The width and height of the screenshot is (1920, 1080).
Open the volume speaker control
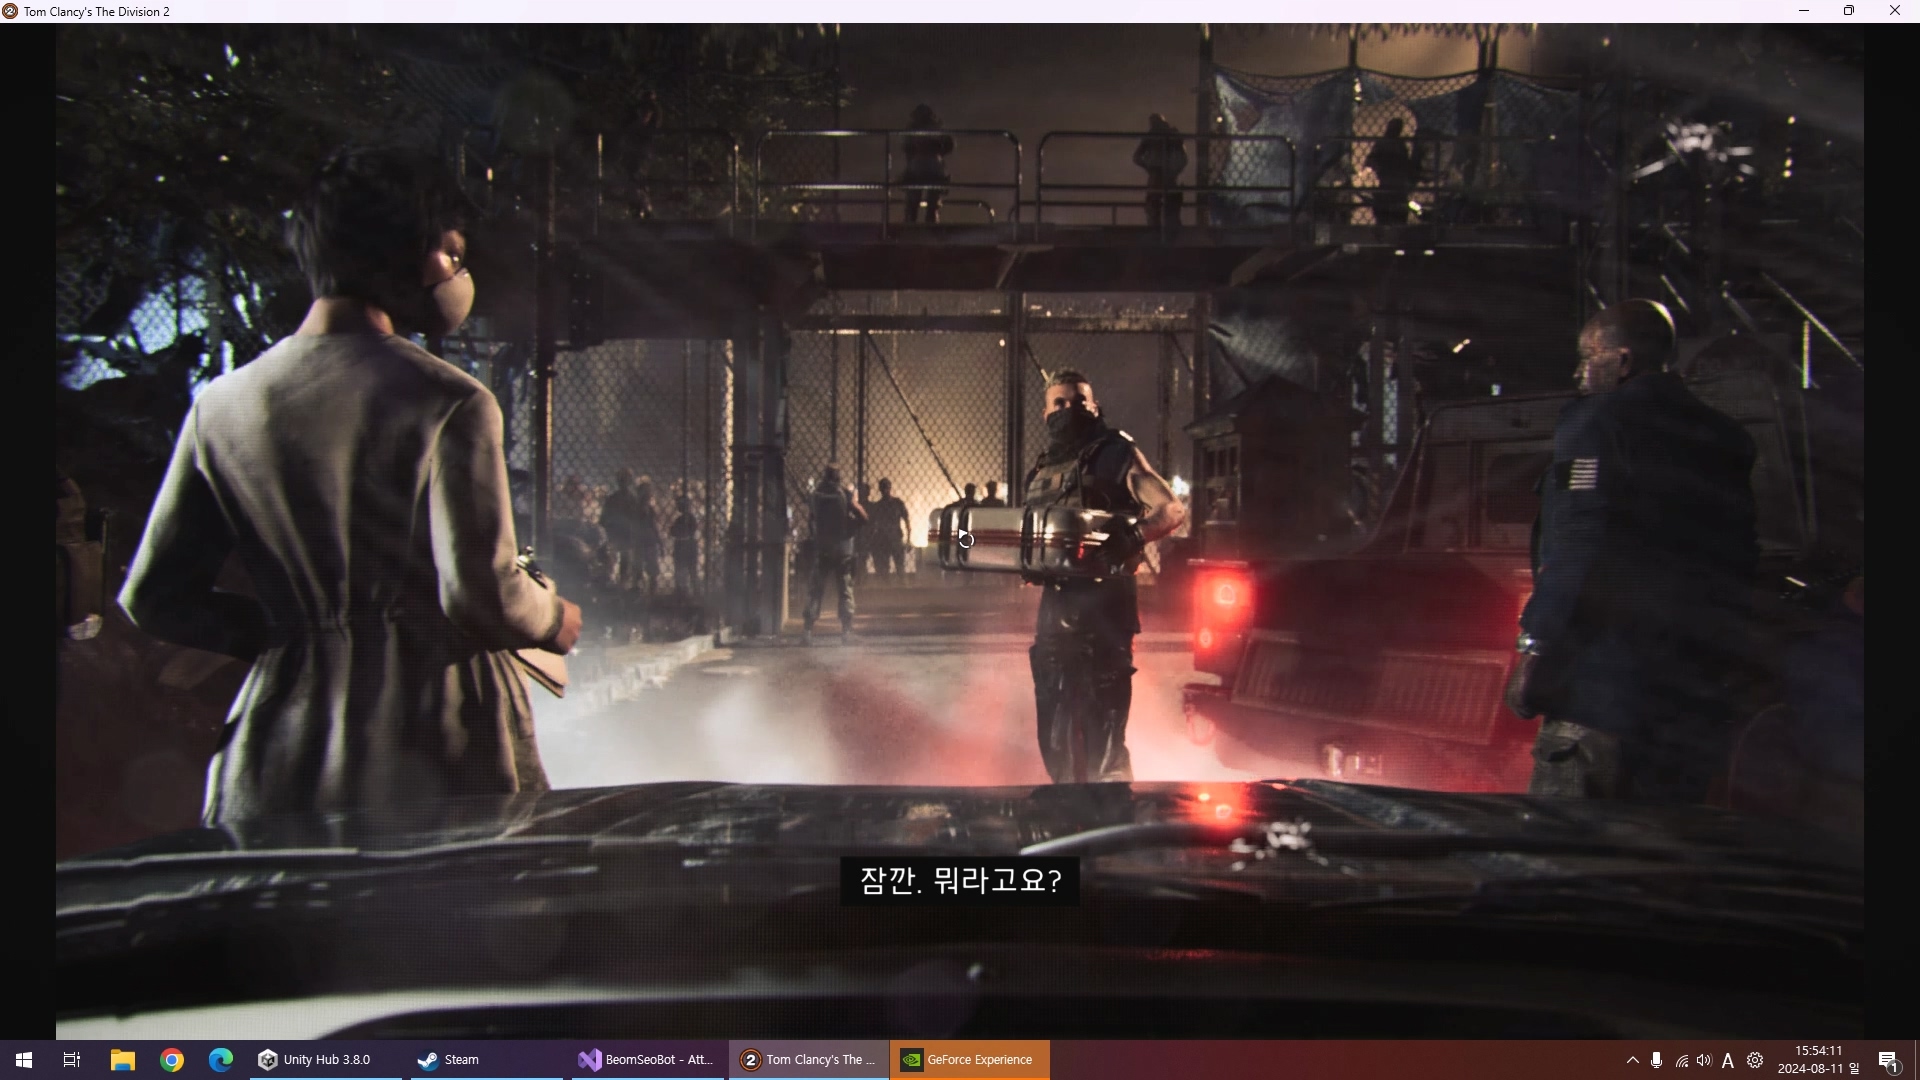(x=1704, y=1060)
